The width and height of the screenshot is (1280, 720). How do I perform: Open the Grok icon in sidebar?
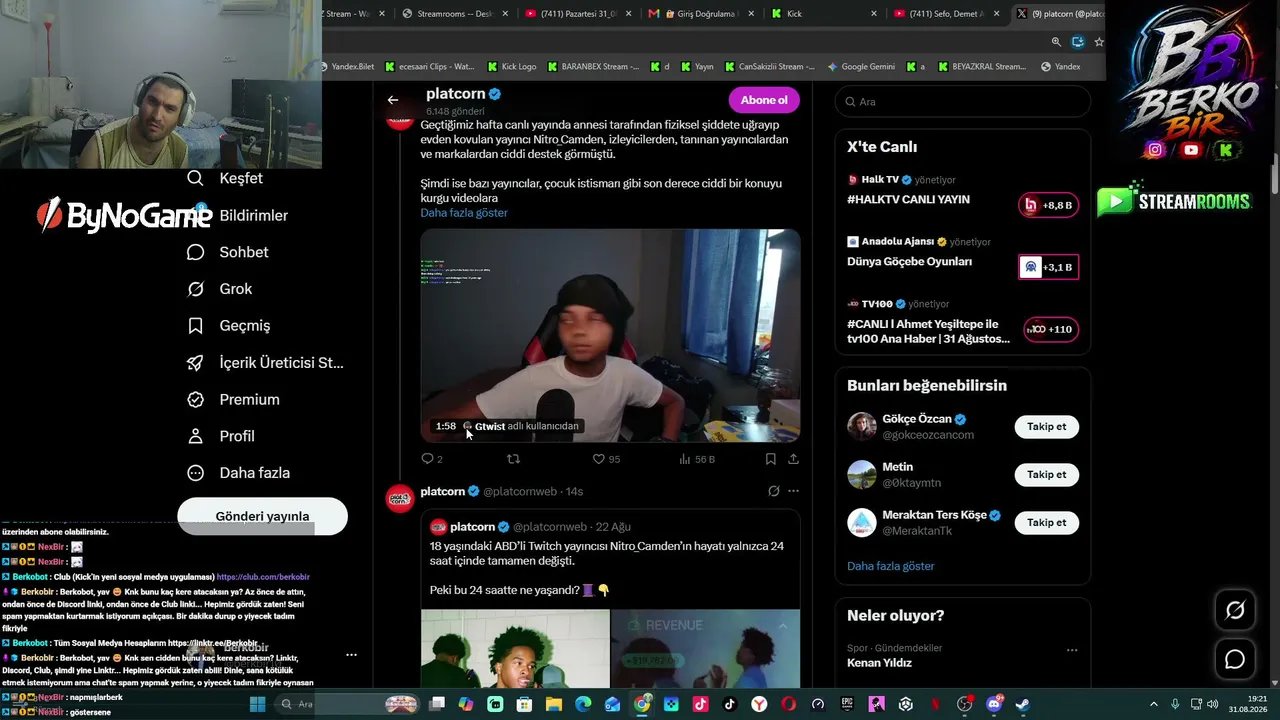pos(196,289)
